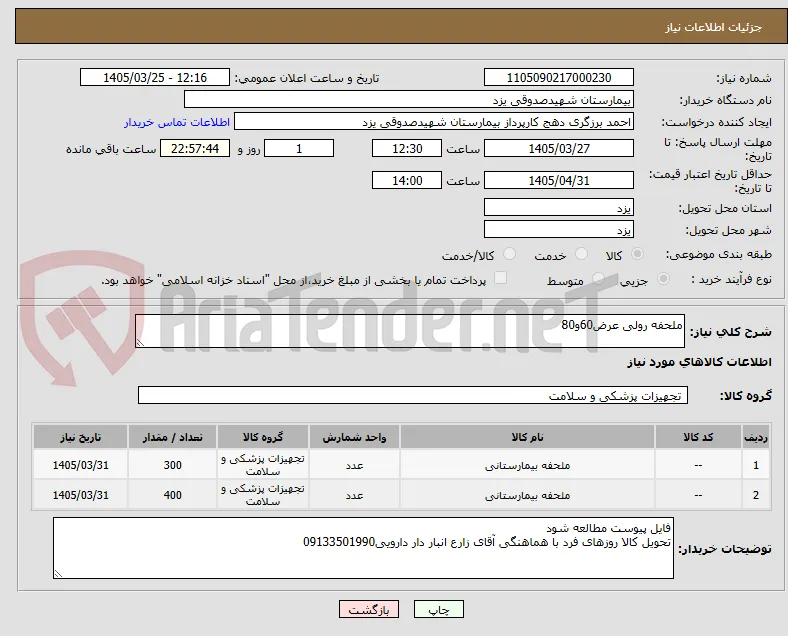The image size is (788, 636).
Task: Click the response deadline date 1405/03/27
Action: (559, 149)
